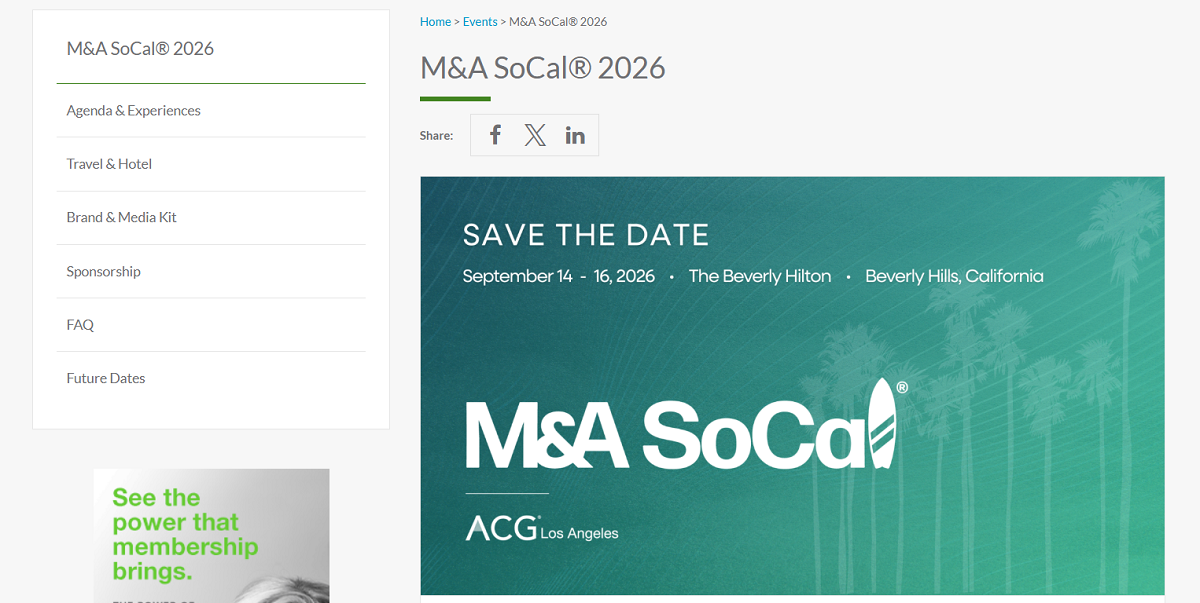
Task: Click the M&A SoCal® 2026 sidebar heading
Action: tap(140, 48)
